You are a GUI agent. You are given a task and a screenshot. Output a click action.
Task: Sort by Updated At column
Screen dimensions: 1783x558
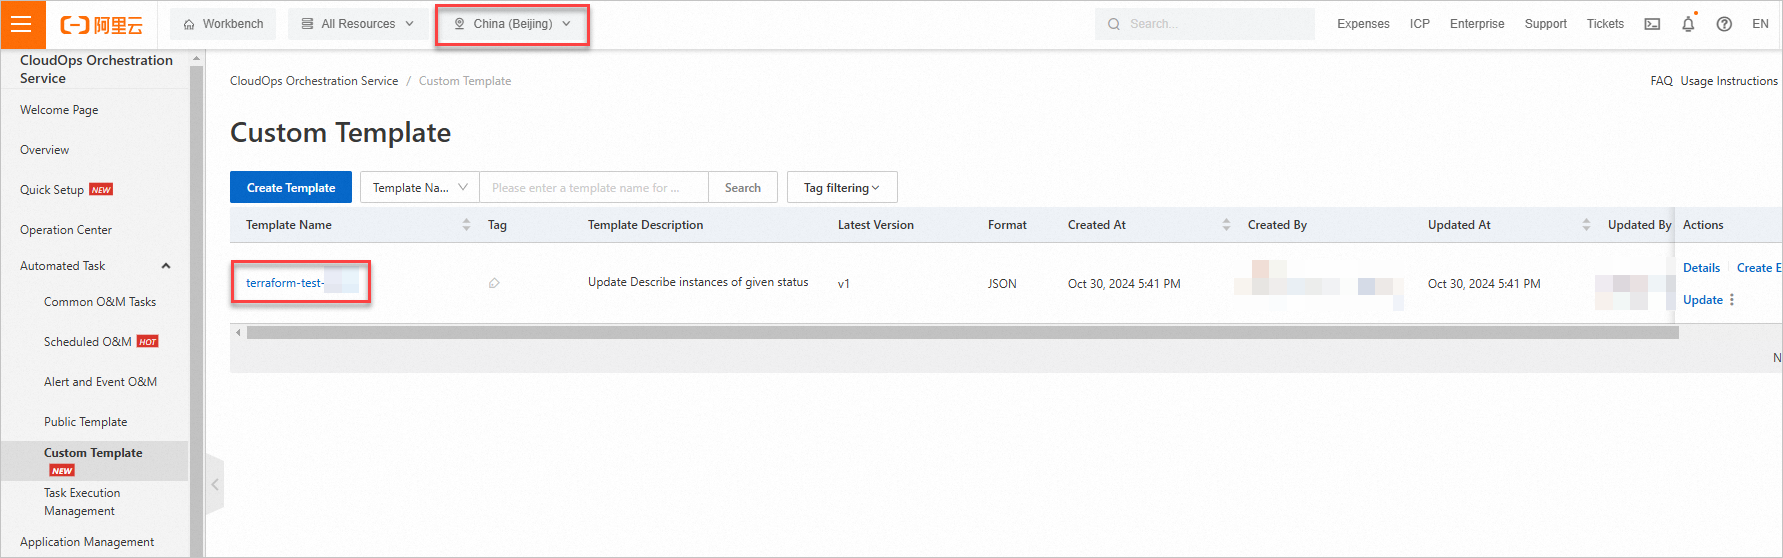[x=1586, y=225]
